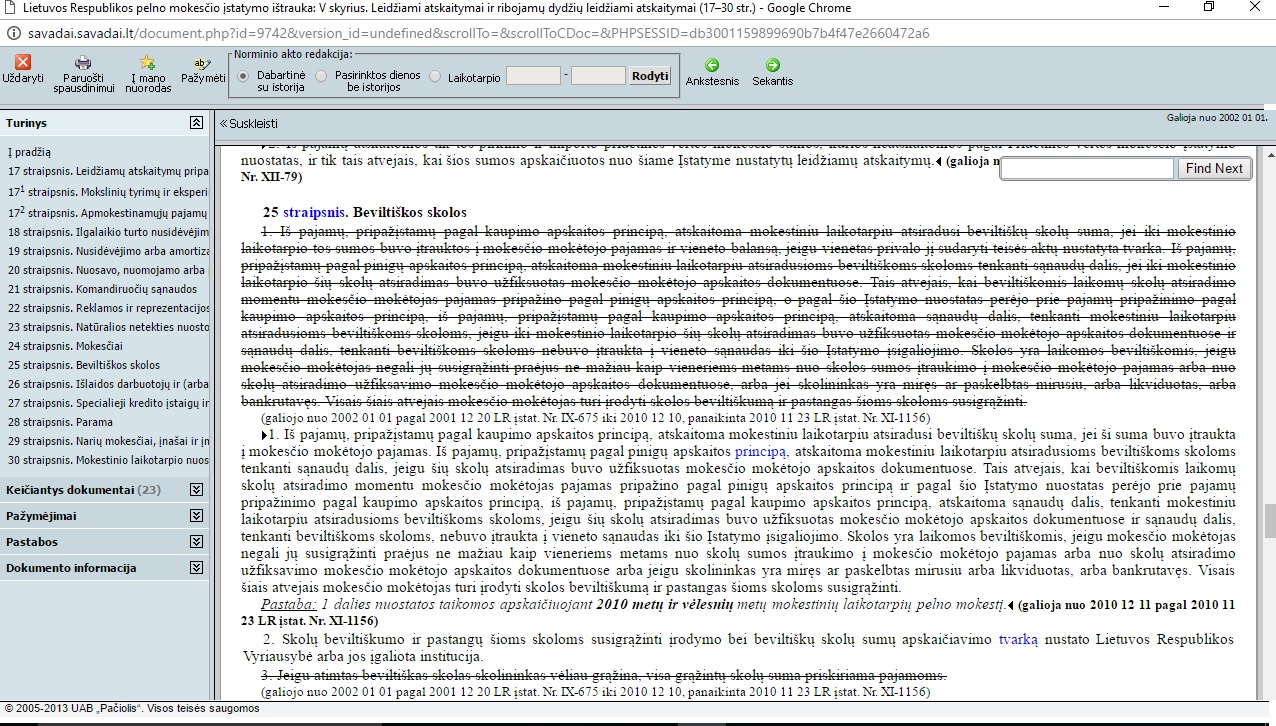Open 27 straipsnis. Specialieji kredito įstaigų
This screenshot has height=726, width=1276.
(x=108, y=403)
